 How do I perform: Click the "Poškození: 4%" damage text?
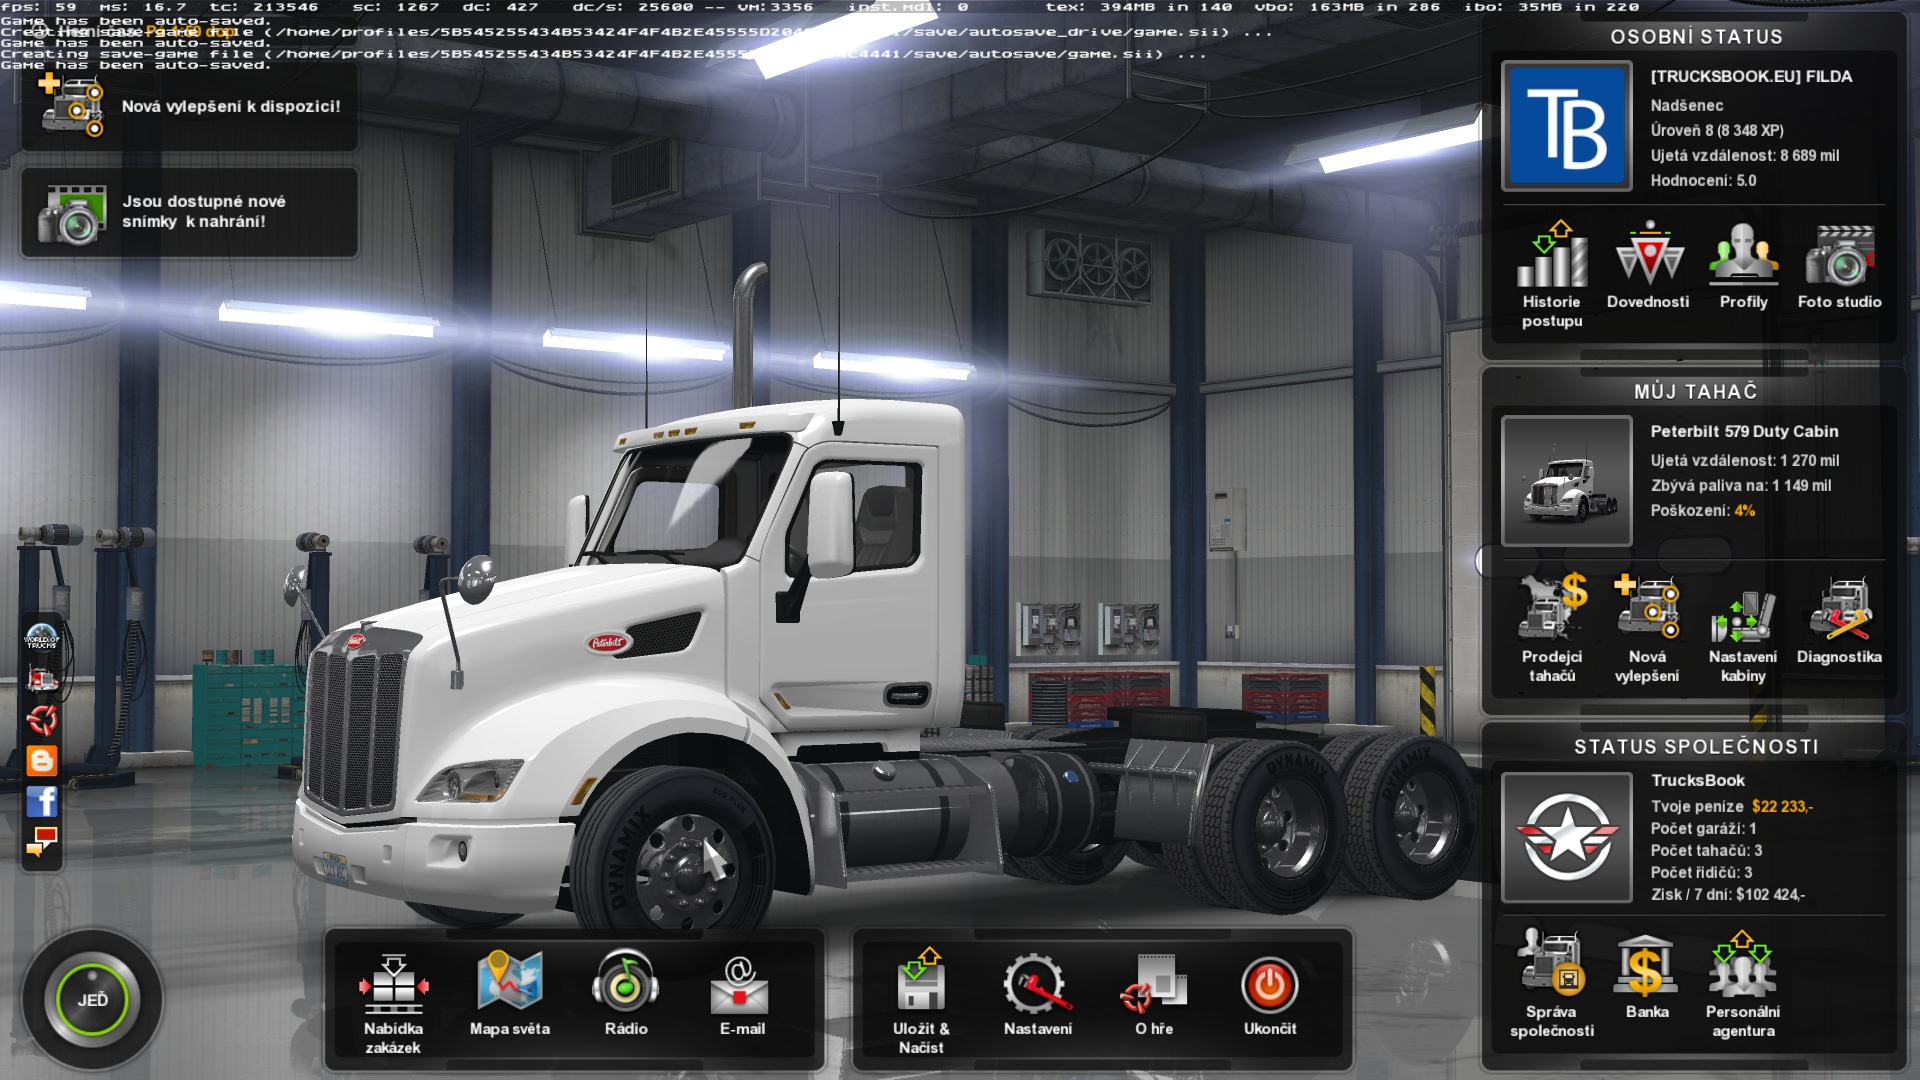click(1702, 511)
